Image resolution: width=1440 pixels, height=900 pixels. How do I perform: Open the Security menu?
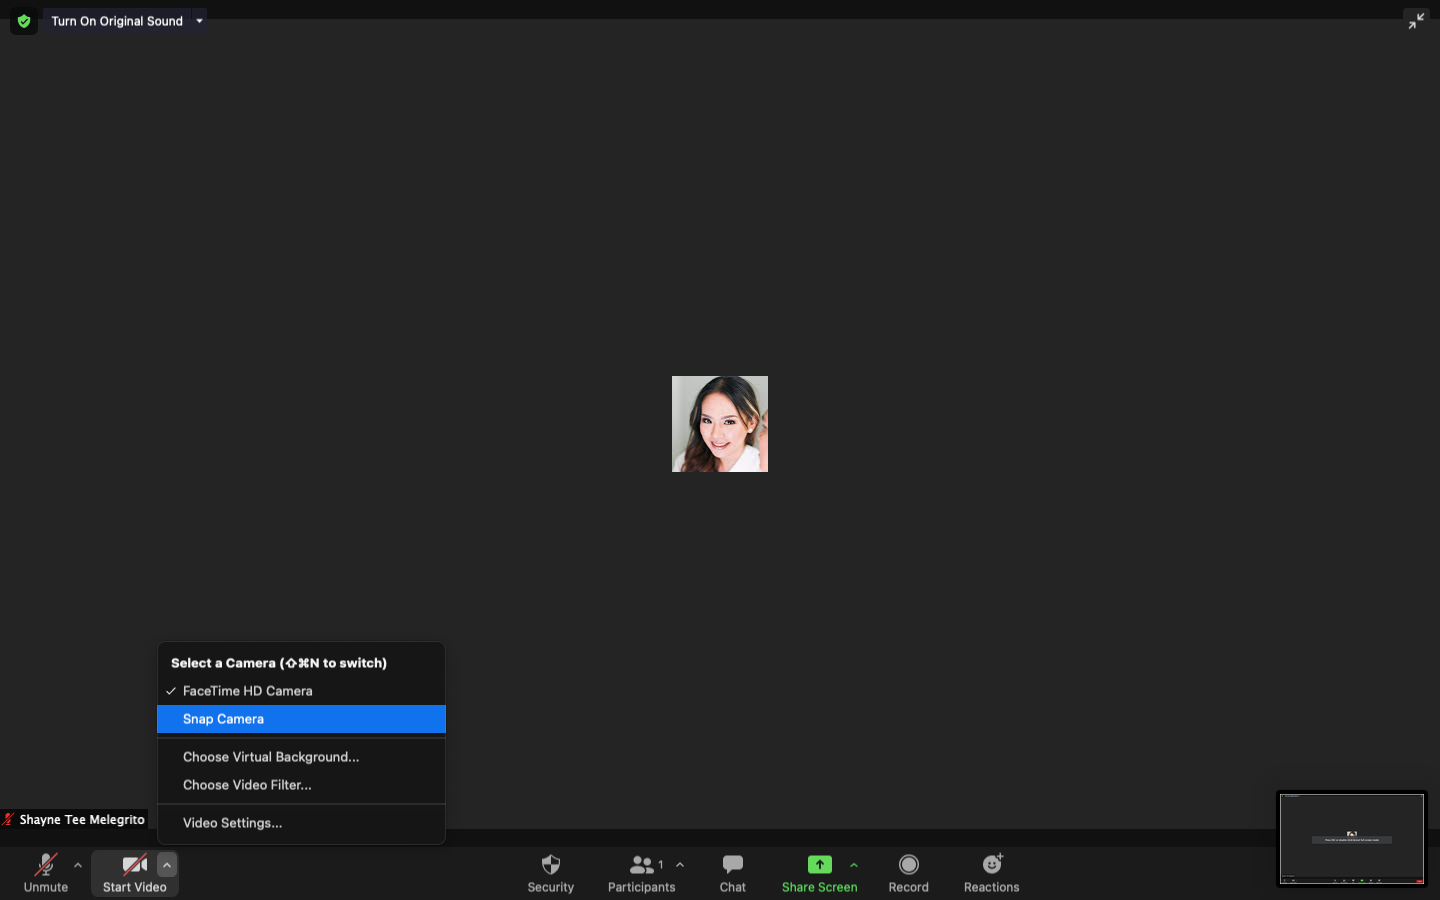[x=551, y=873]
